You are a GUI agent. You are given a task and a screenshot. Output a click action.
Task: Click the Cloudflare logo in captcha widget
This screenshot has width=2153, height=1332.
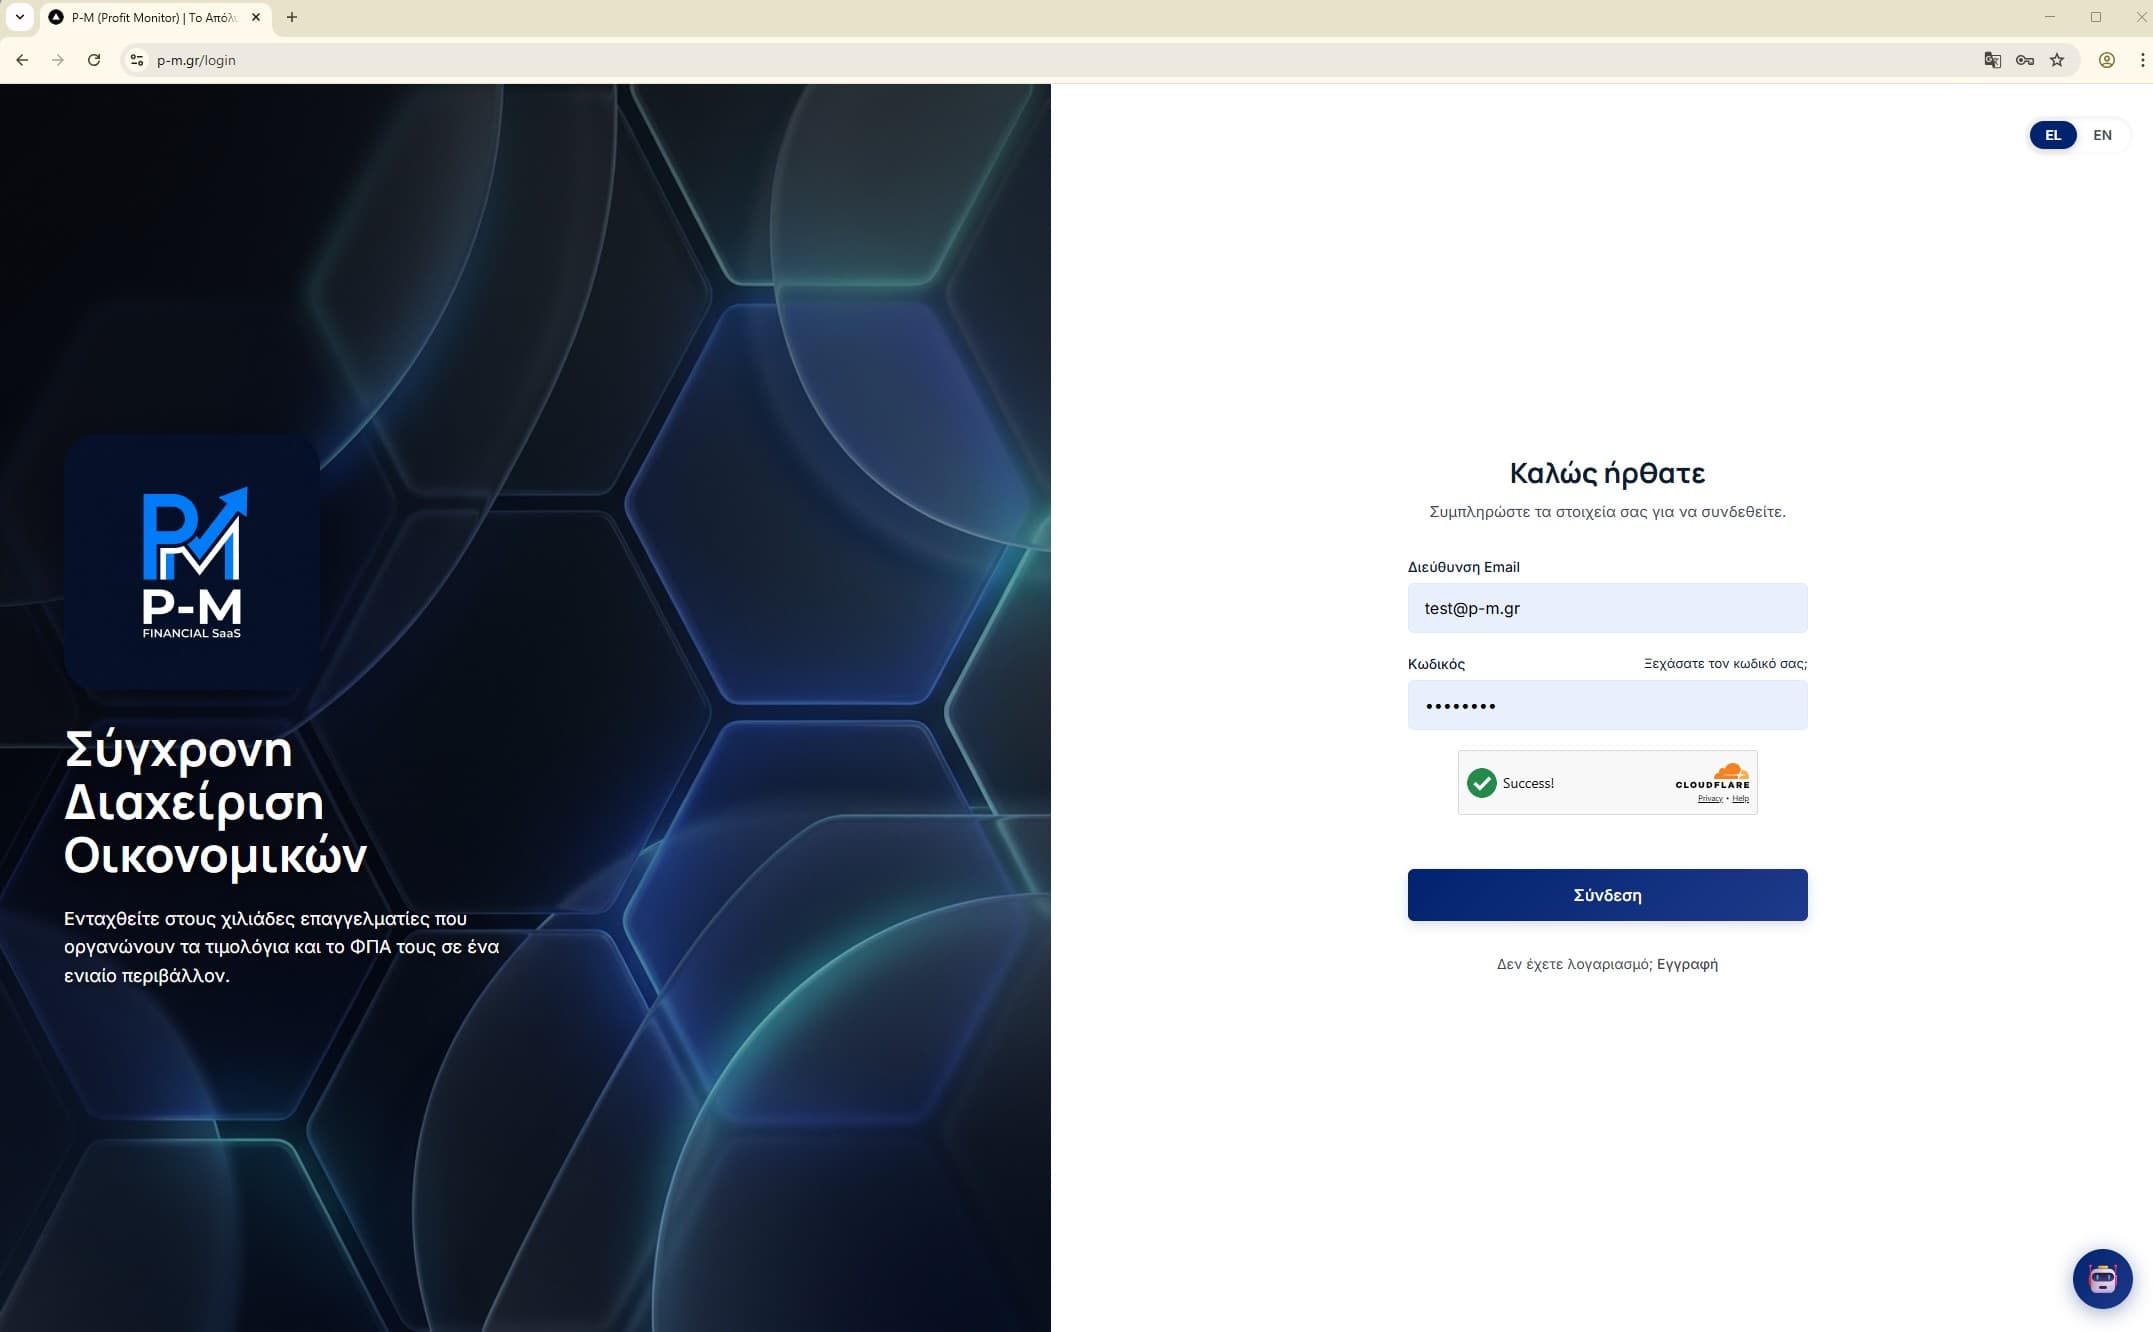(1713, 776)
